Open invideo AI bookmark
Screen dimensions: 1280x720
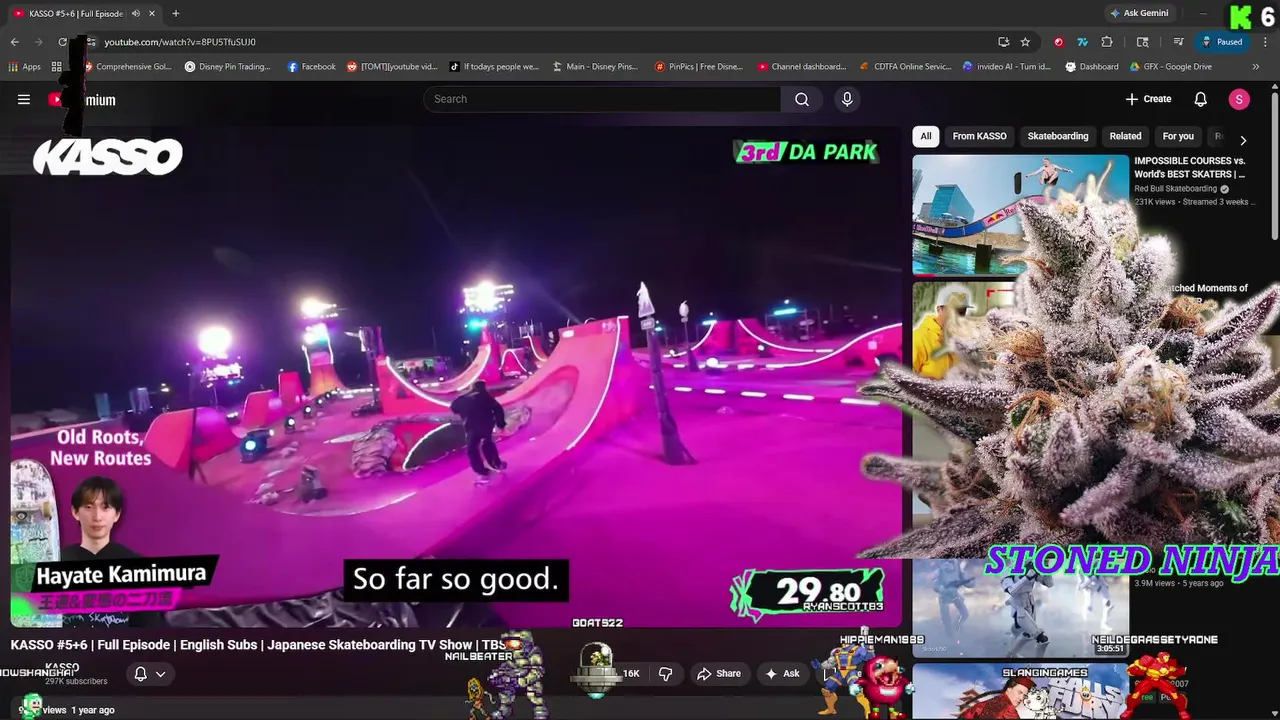(x=1006, y=67)
